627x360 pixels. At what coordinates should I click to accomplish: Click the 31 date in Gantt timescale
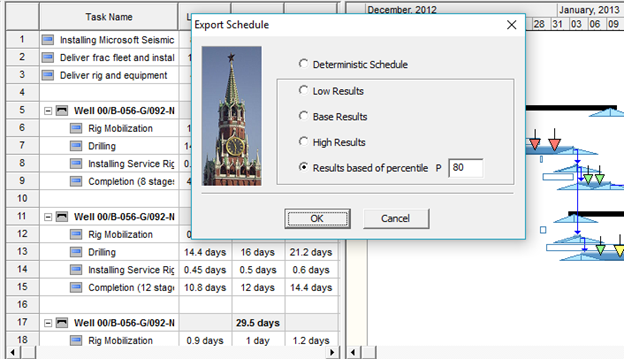558,24
